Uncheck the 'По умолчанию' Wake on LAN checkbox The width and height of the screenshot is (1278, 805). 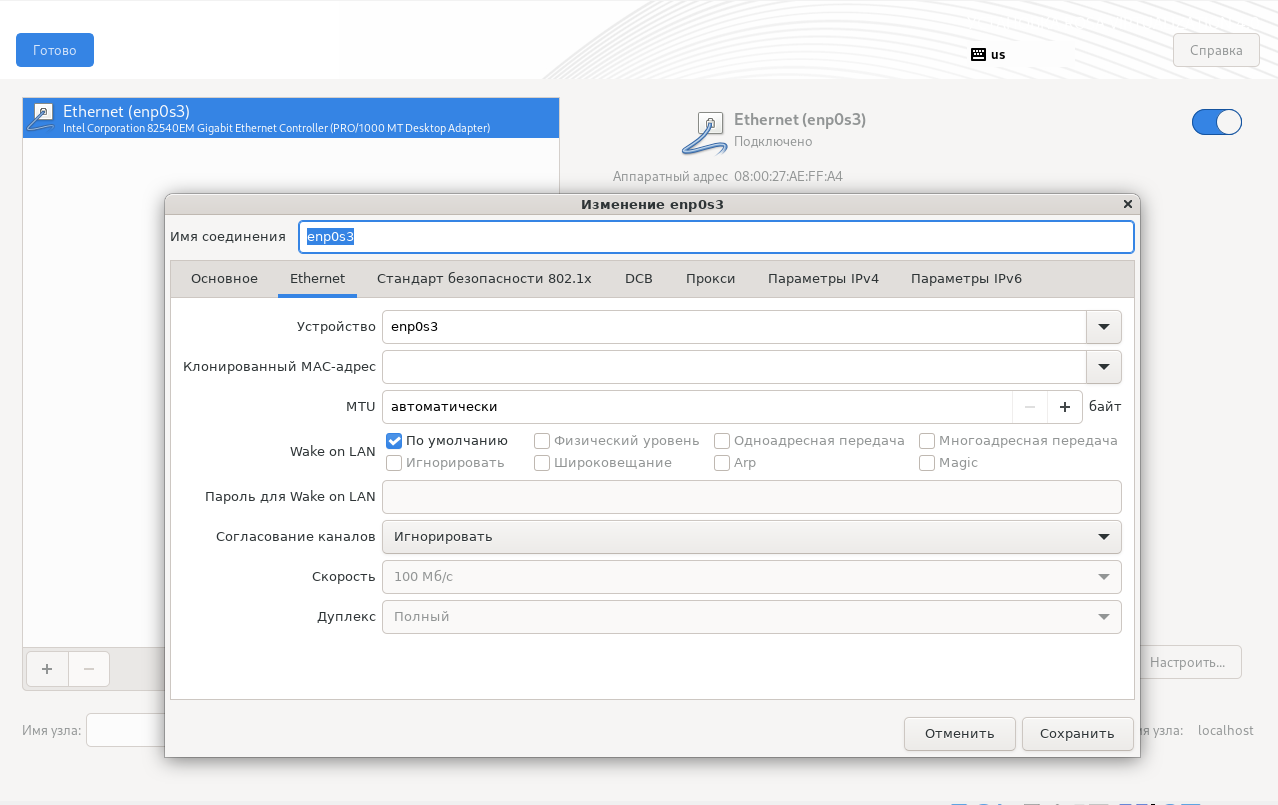(394, 441)
